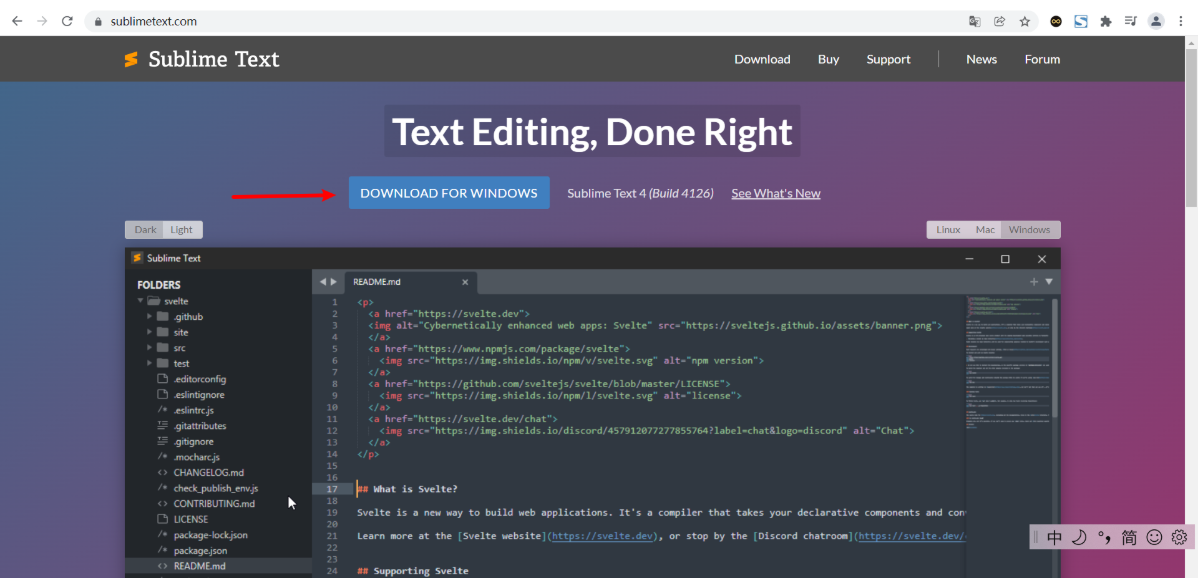Expand the test folder
Viewport: 1201px width, 580px height.
click(150, 363)
